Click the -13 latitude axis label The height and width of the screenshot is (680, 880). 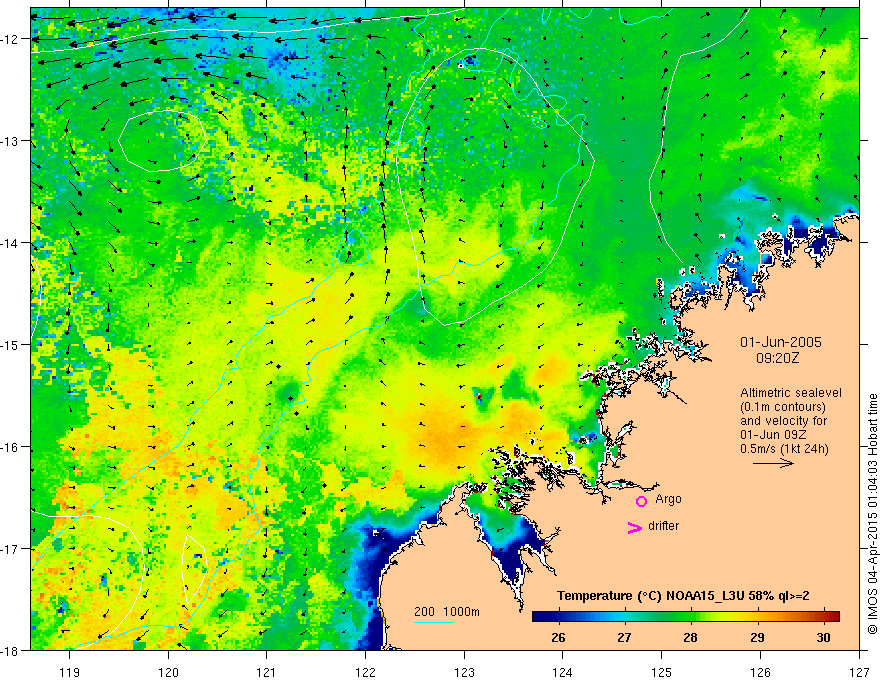coord(11,141)
